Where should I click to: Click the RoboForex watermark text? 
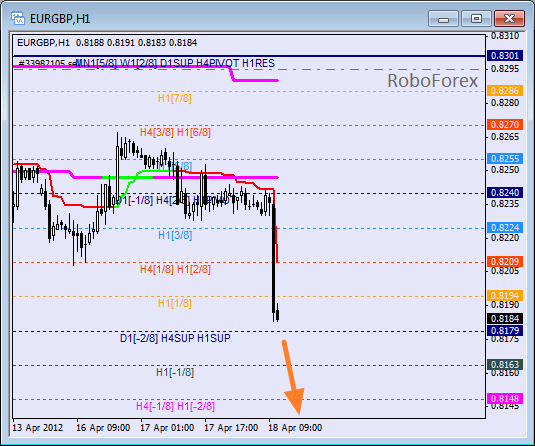[x=433, y=81]
